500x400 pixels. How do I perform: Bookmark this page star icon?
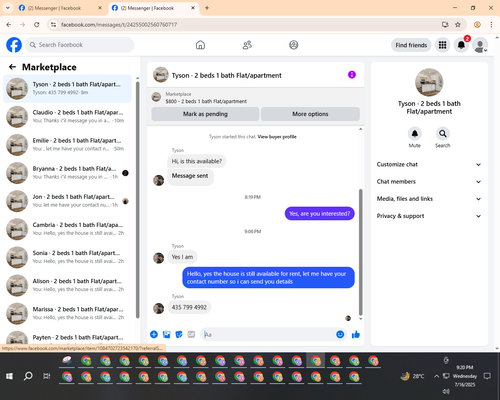pyautogui.click(x=458, y=24)
